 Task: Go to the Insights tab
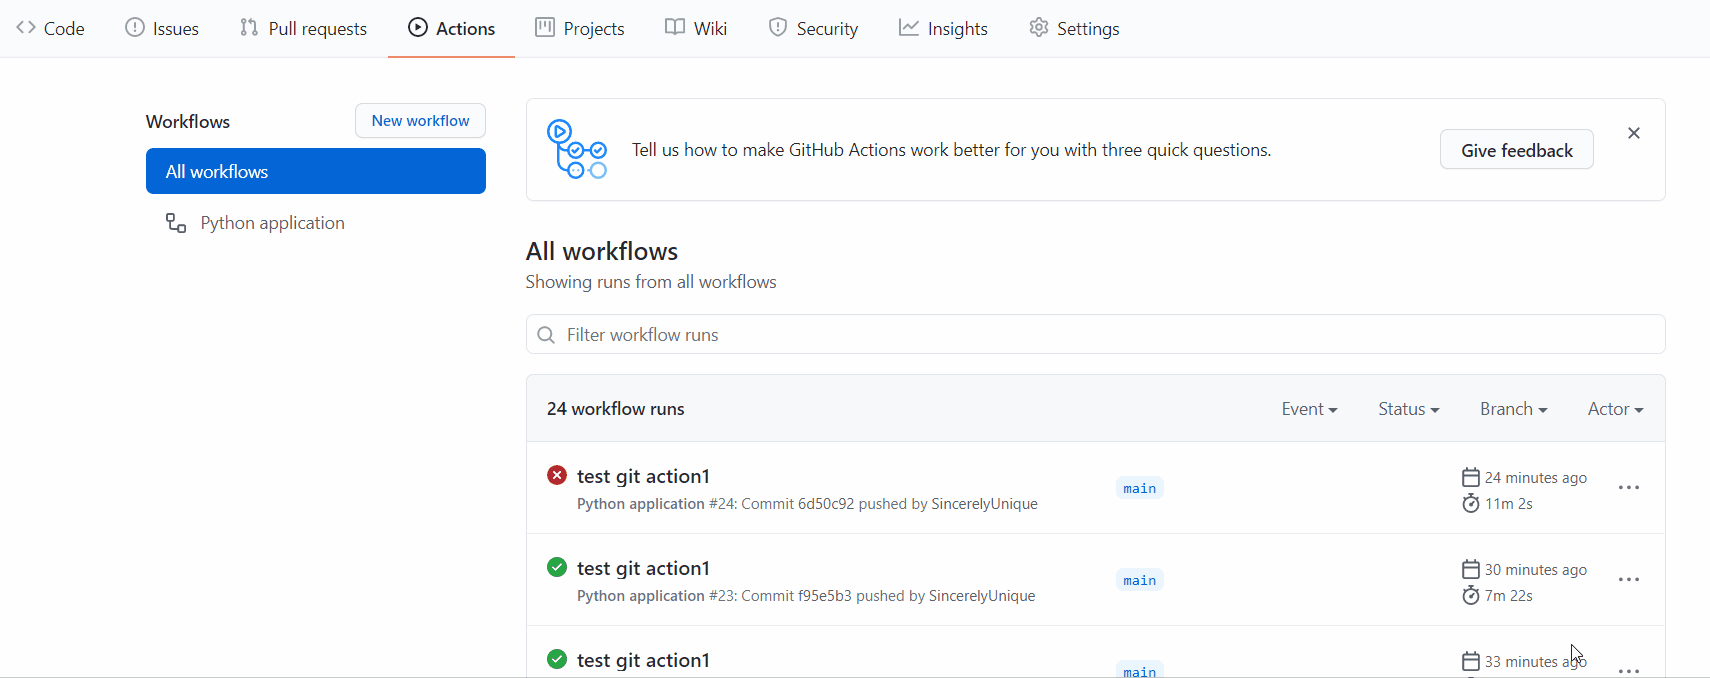tap(943, 29)
